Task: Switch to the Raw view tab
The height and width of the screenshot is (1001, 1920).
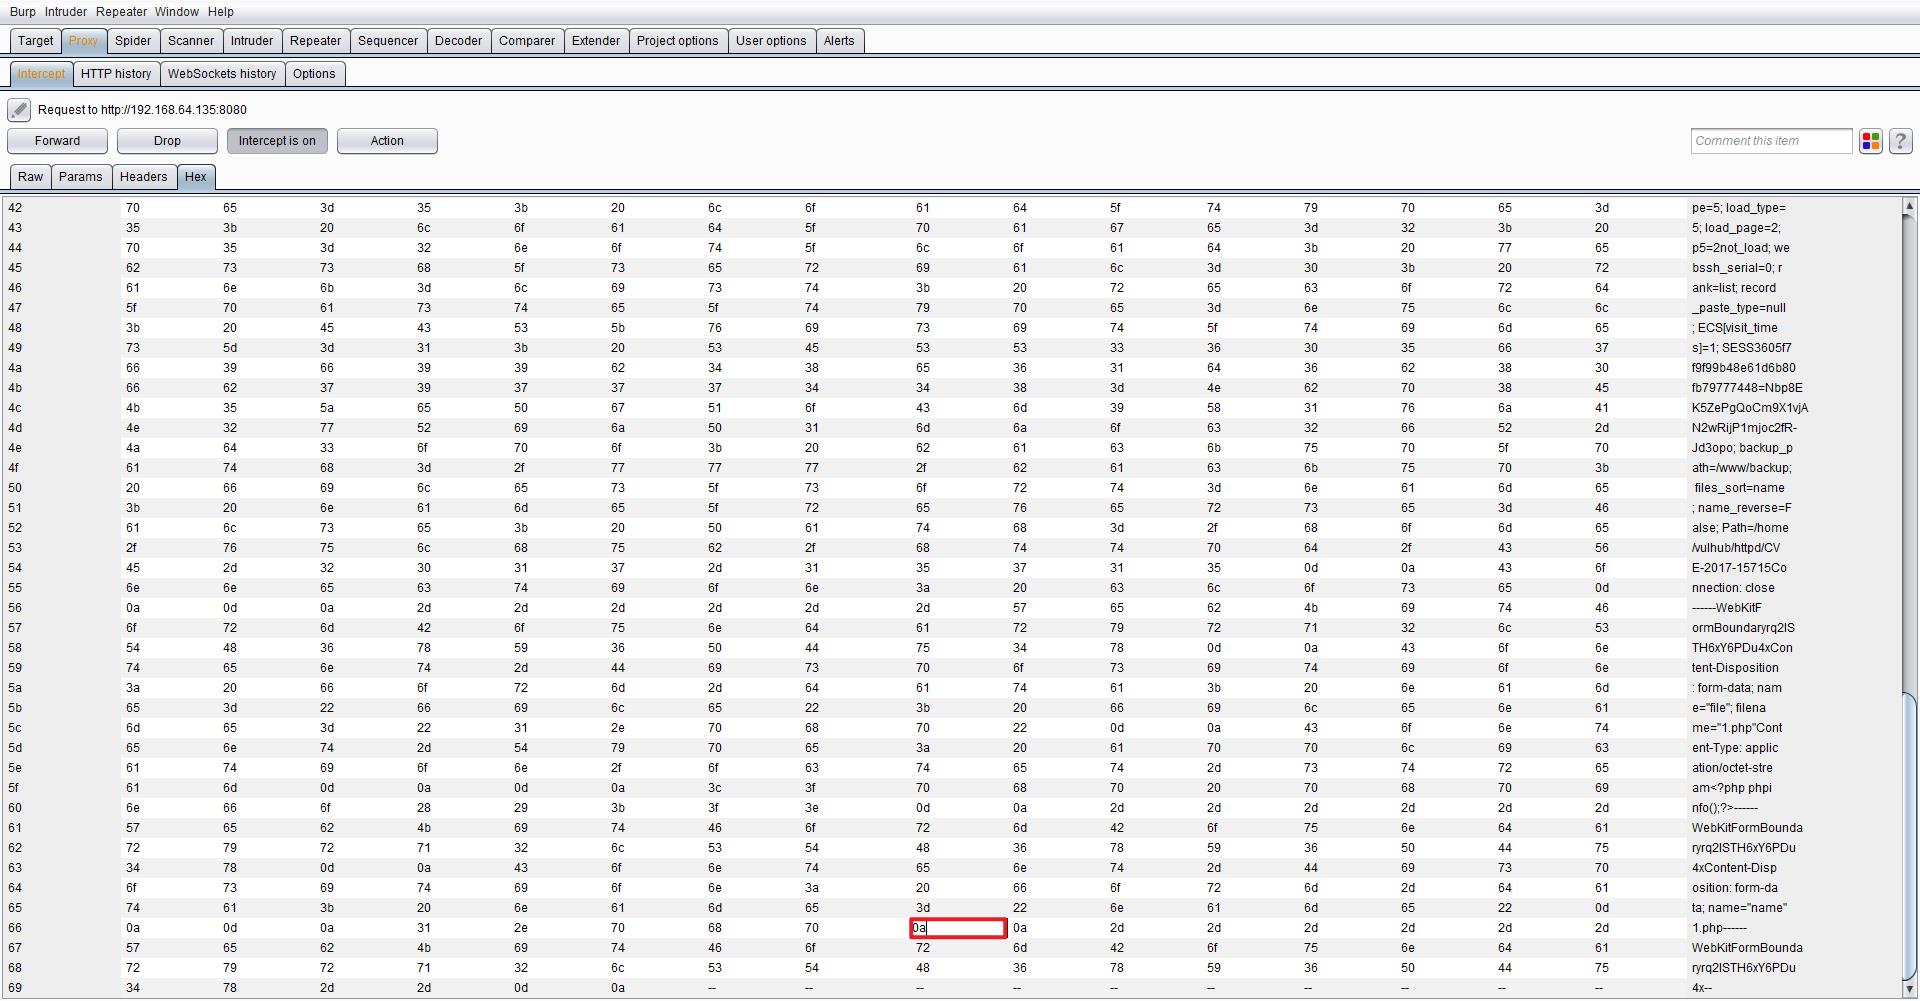Action: [31, 177]
